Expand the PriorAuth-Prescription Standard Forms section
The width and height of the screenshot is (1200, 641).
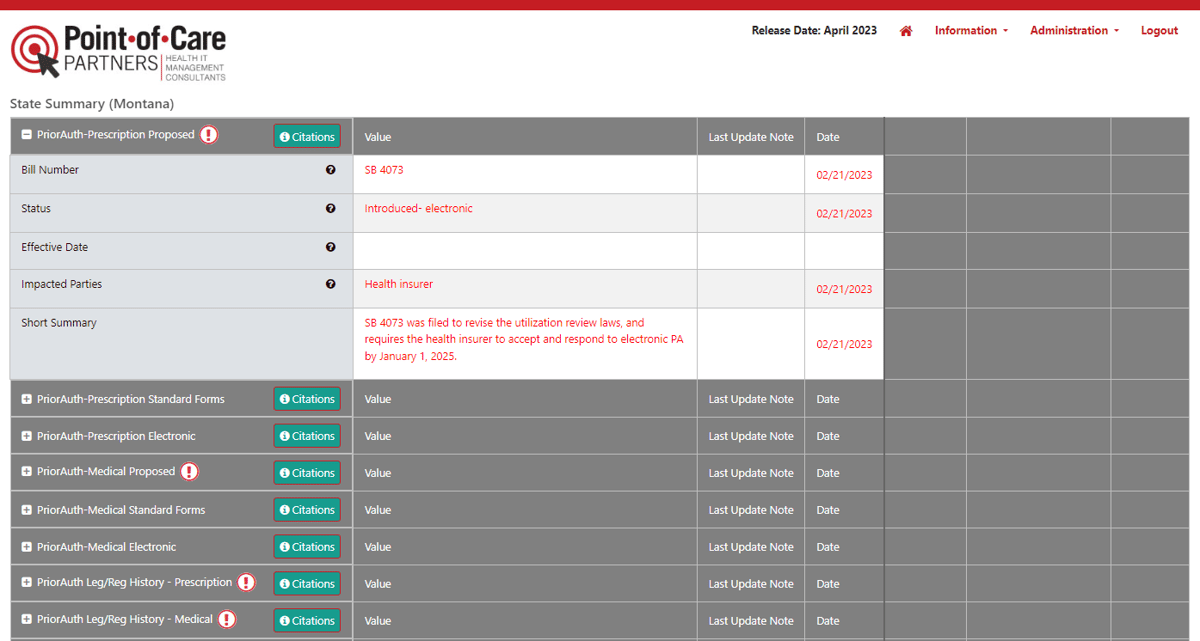click(x=27, y=399)
